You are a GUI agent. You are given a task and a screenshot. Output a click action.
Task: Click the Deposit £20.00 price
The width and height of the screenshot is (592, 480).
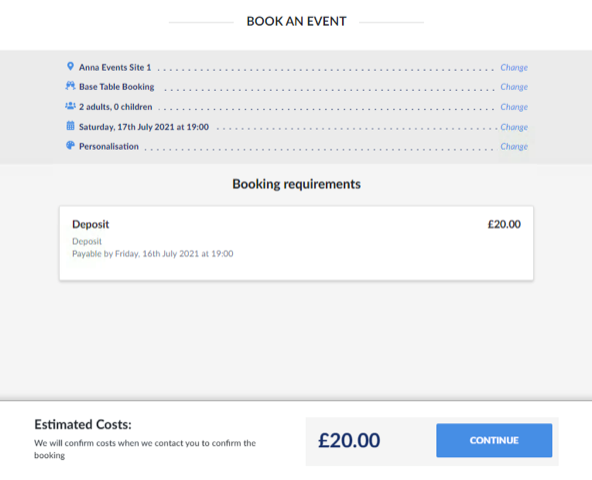tap(504, 224)
